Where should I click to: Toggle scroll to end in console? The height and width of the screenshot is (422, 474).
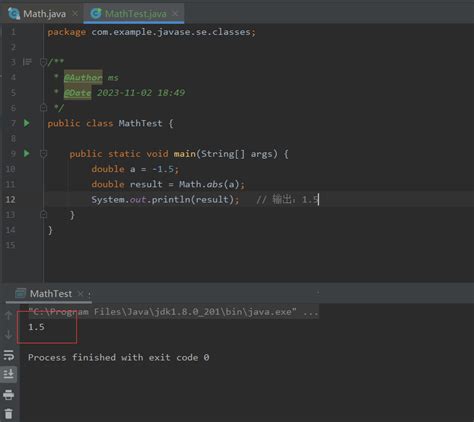pyautogui.click(x=9, y=374)
